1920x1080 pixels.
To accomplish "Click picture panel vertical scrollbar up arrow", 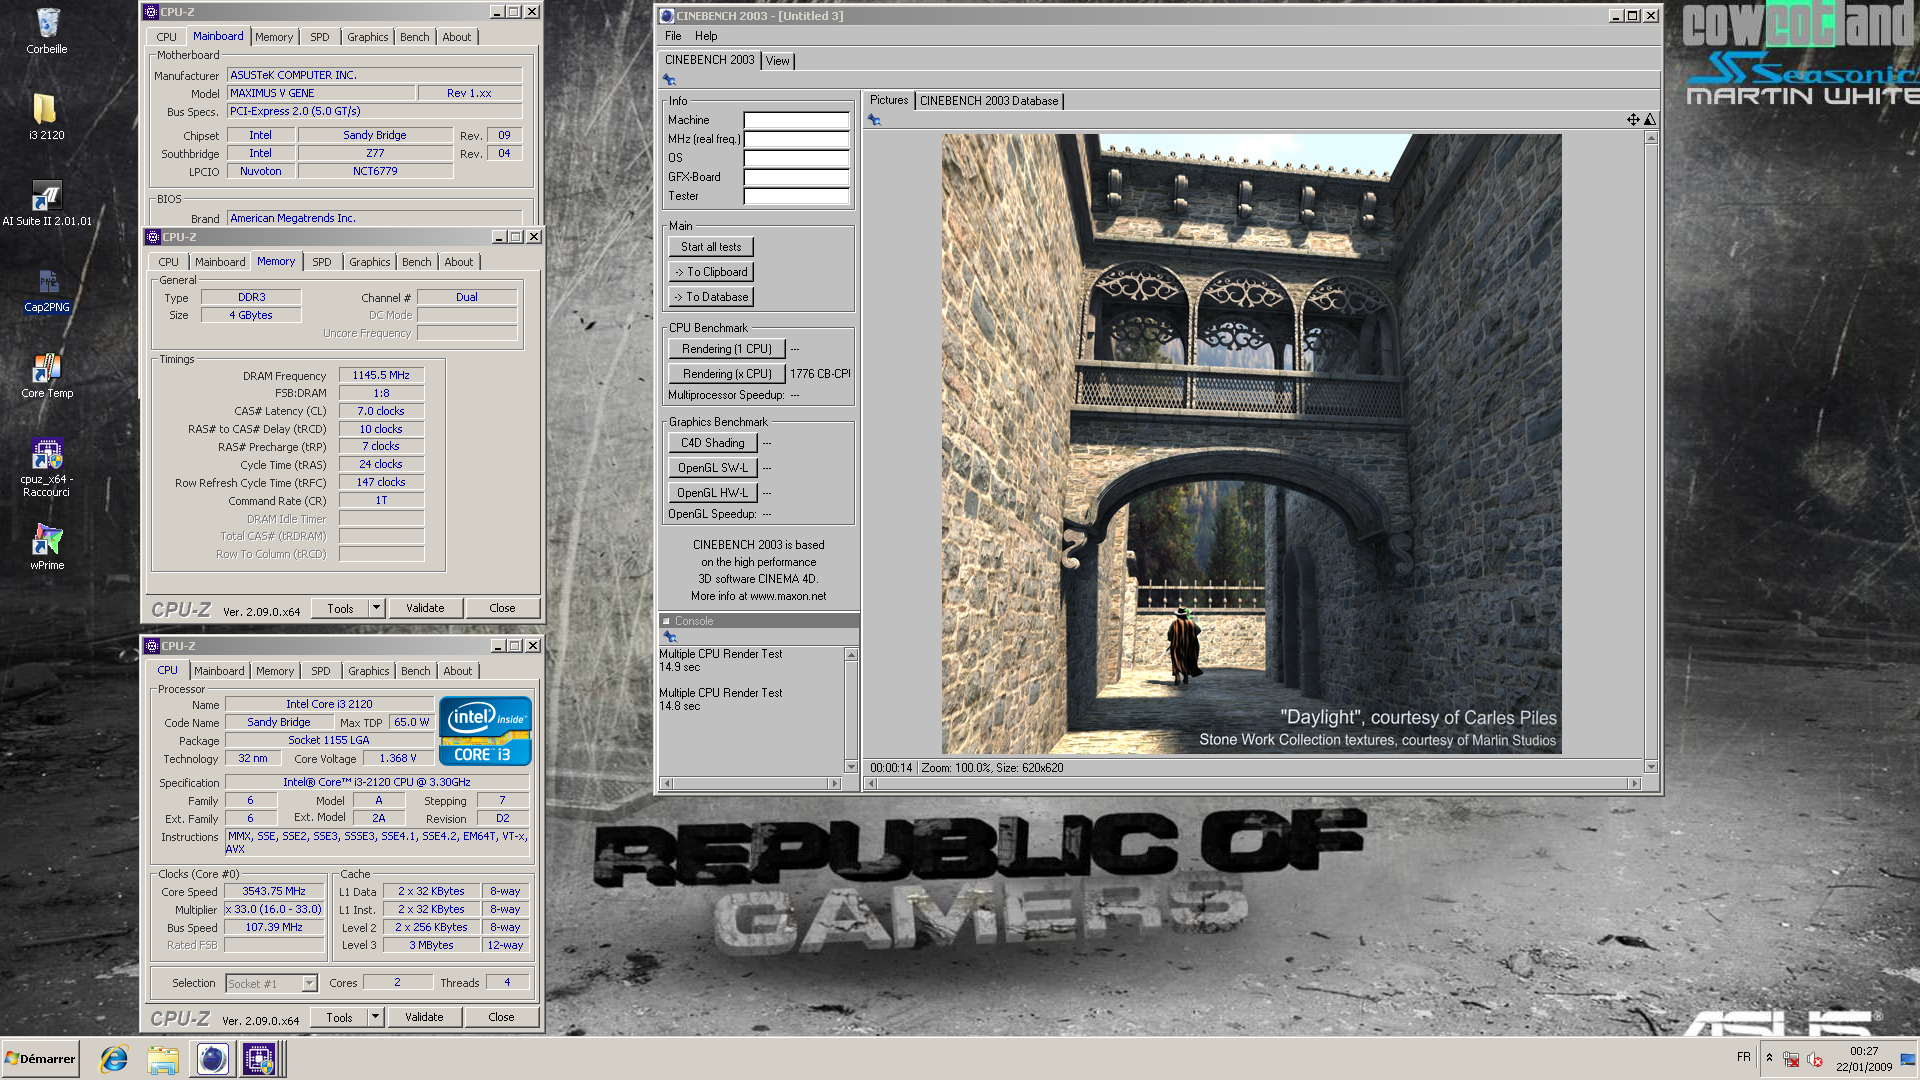I will tap(1651, 138).
